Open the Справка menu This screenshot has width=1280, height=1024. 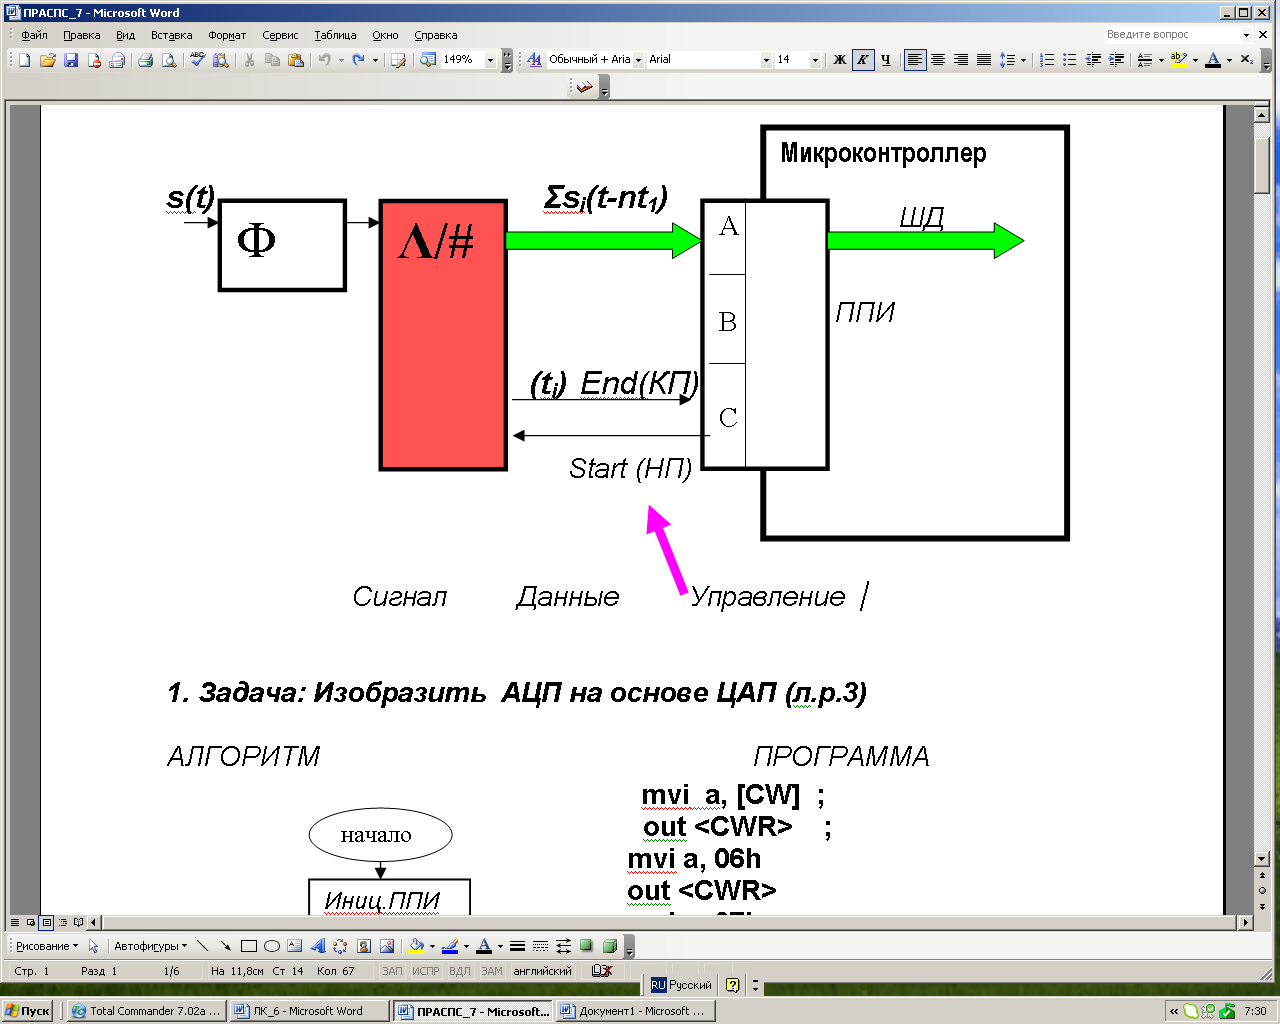(435, 35)
